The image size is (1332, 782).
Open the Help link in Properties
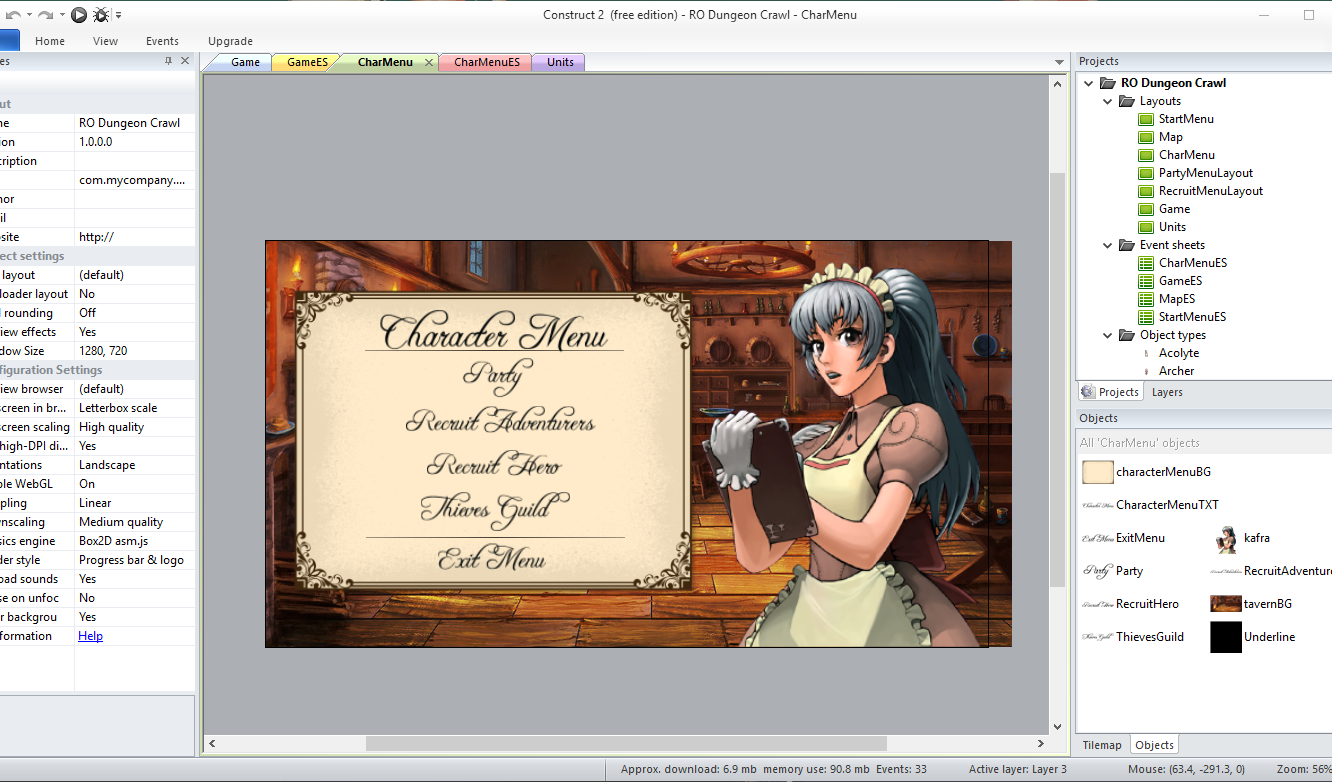[x=90, y=636]
